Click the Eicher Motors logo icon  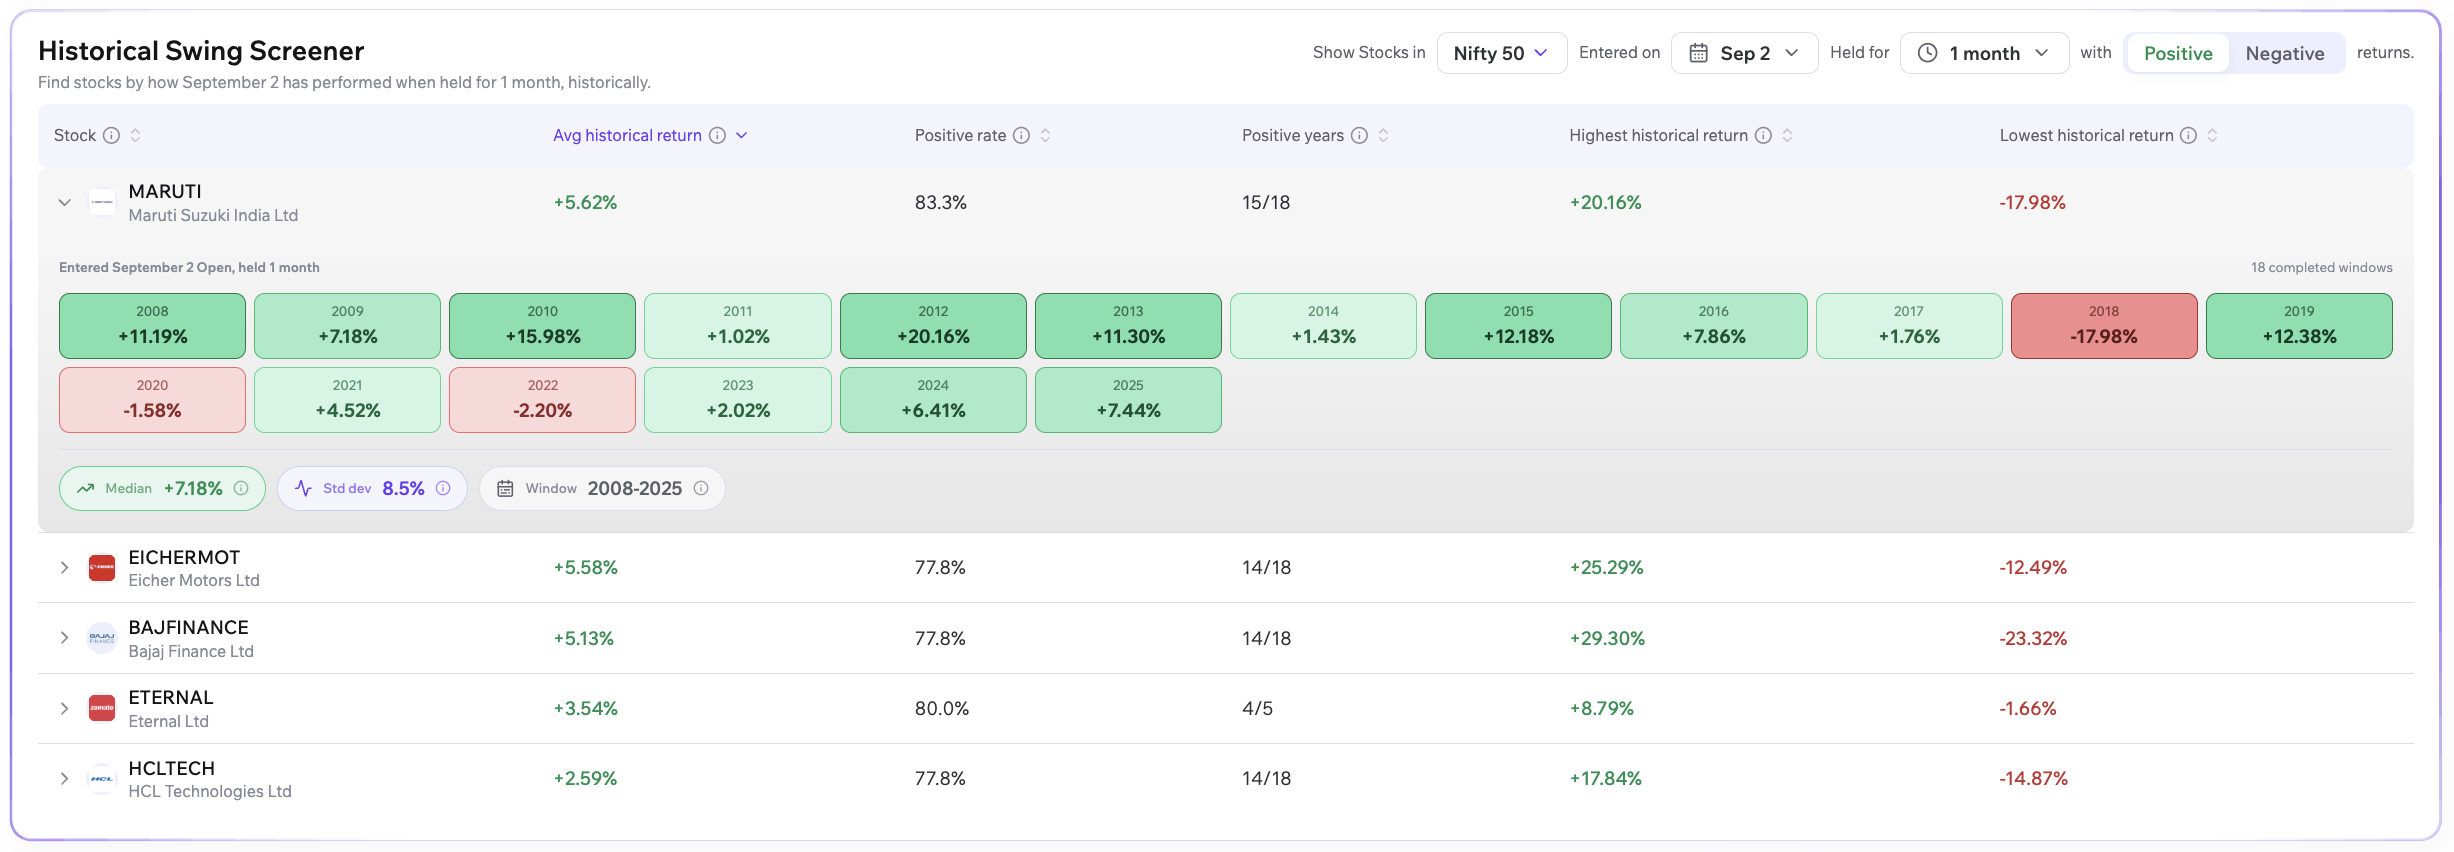pyautogui.click(x=102, y=568)
